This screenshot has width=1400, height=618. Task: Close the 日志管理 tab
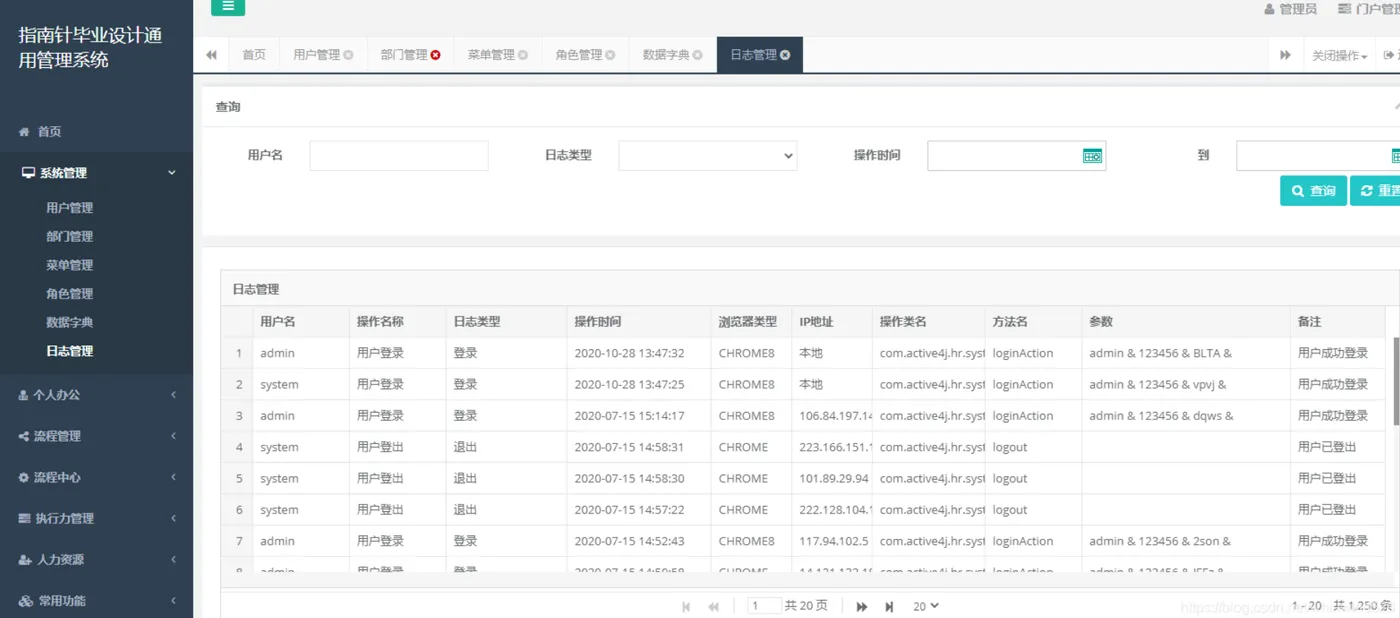tap(785, 55)
